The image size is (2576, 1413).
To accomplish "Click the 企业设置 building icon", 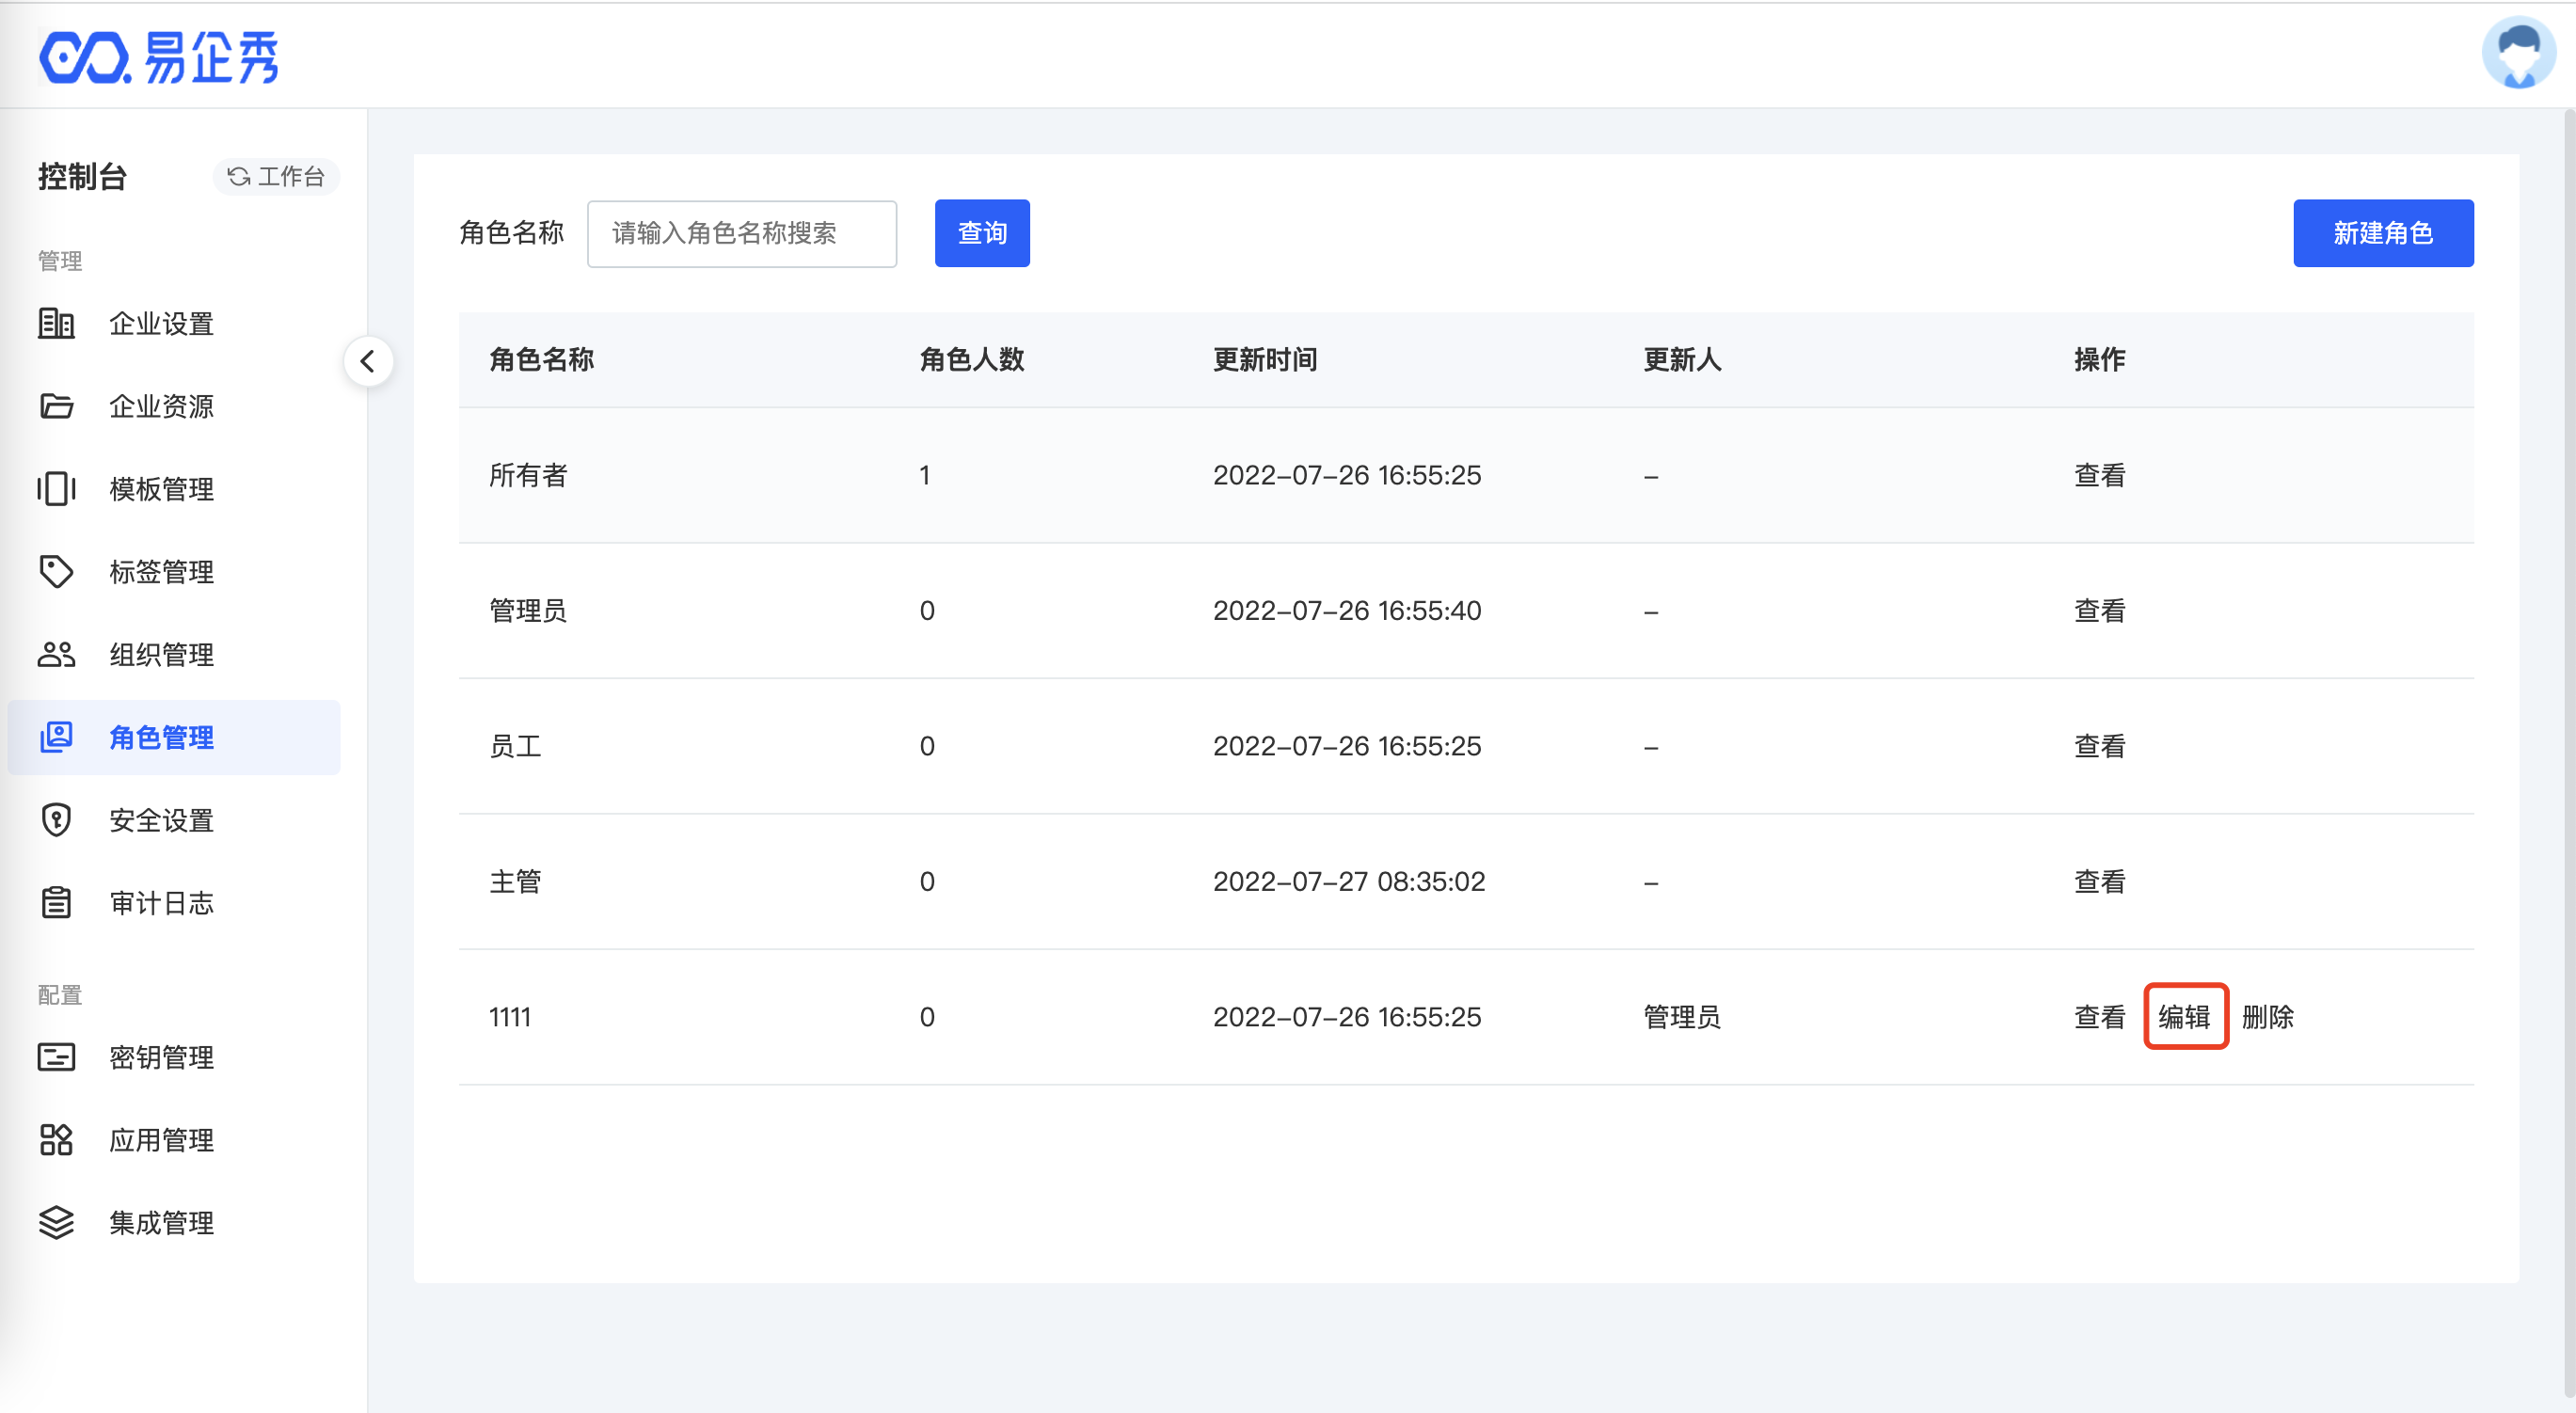I will pyautogui.click(x=56, y=323).
